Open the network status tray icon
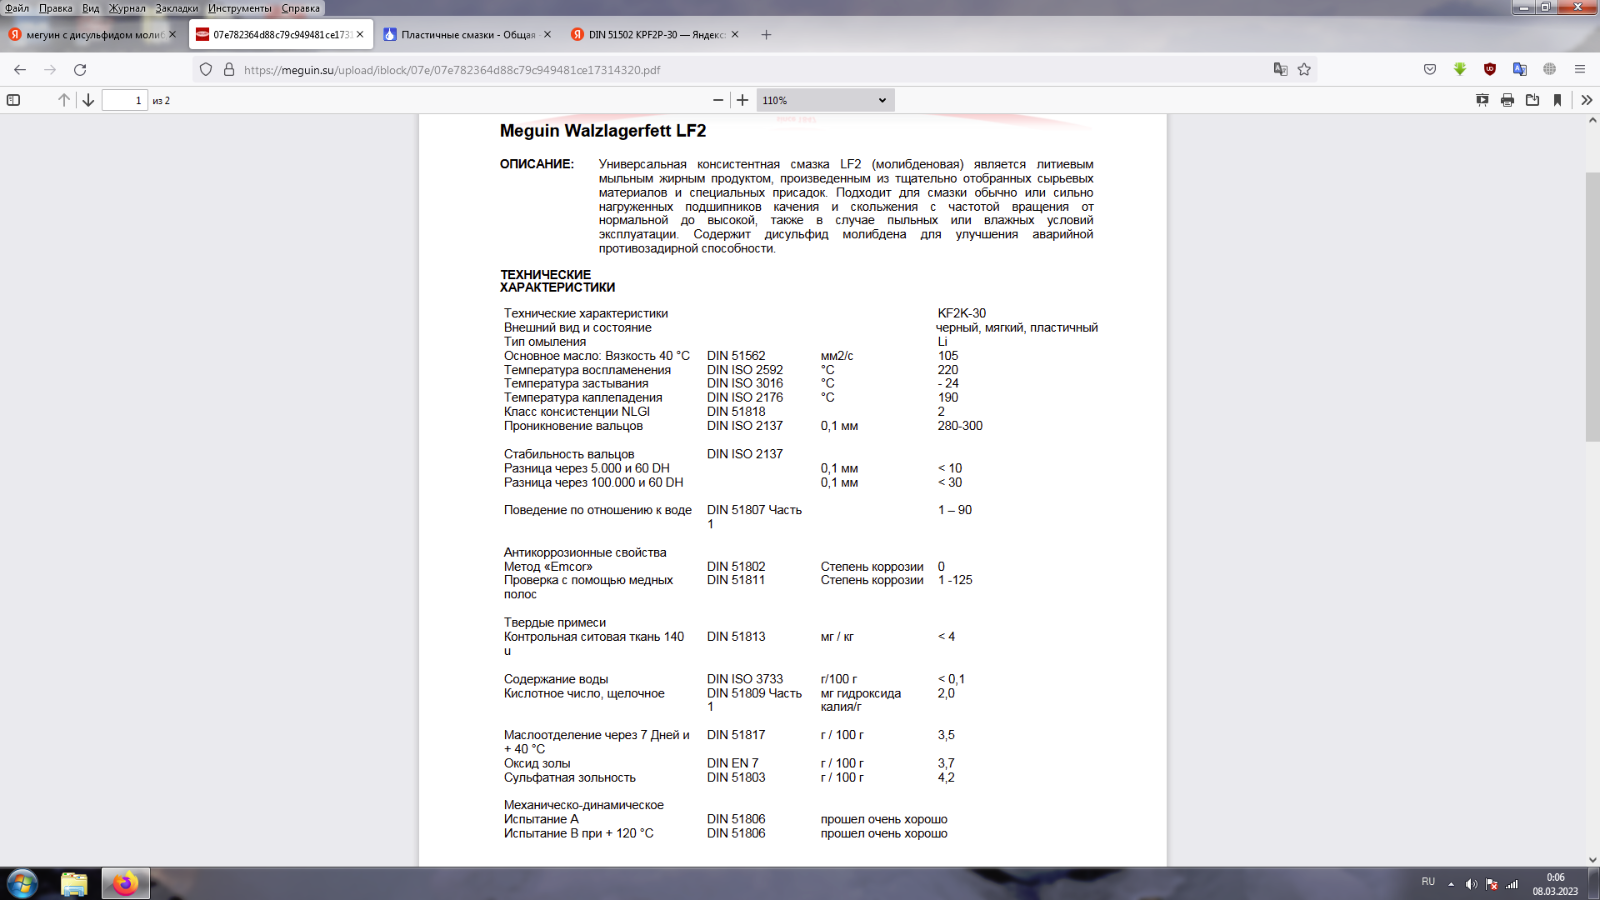The height and width of the screenshot is (900, 1600). point(1512,884)
